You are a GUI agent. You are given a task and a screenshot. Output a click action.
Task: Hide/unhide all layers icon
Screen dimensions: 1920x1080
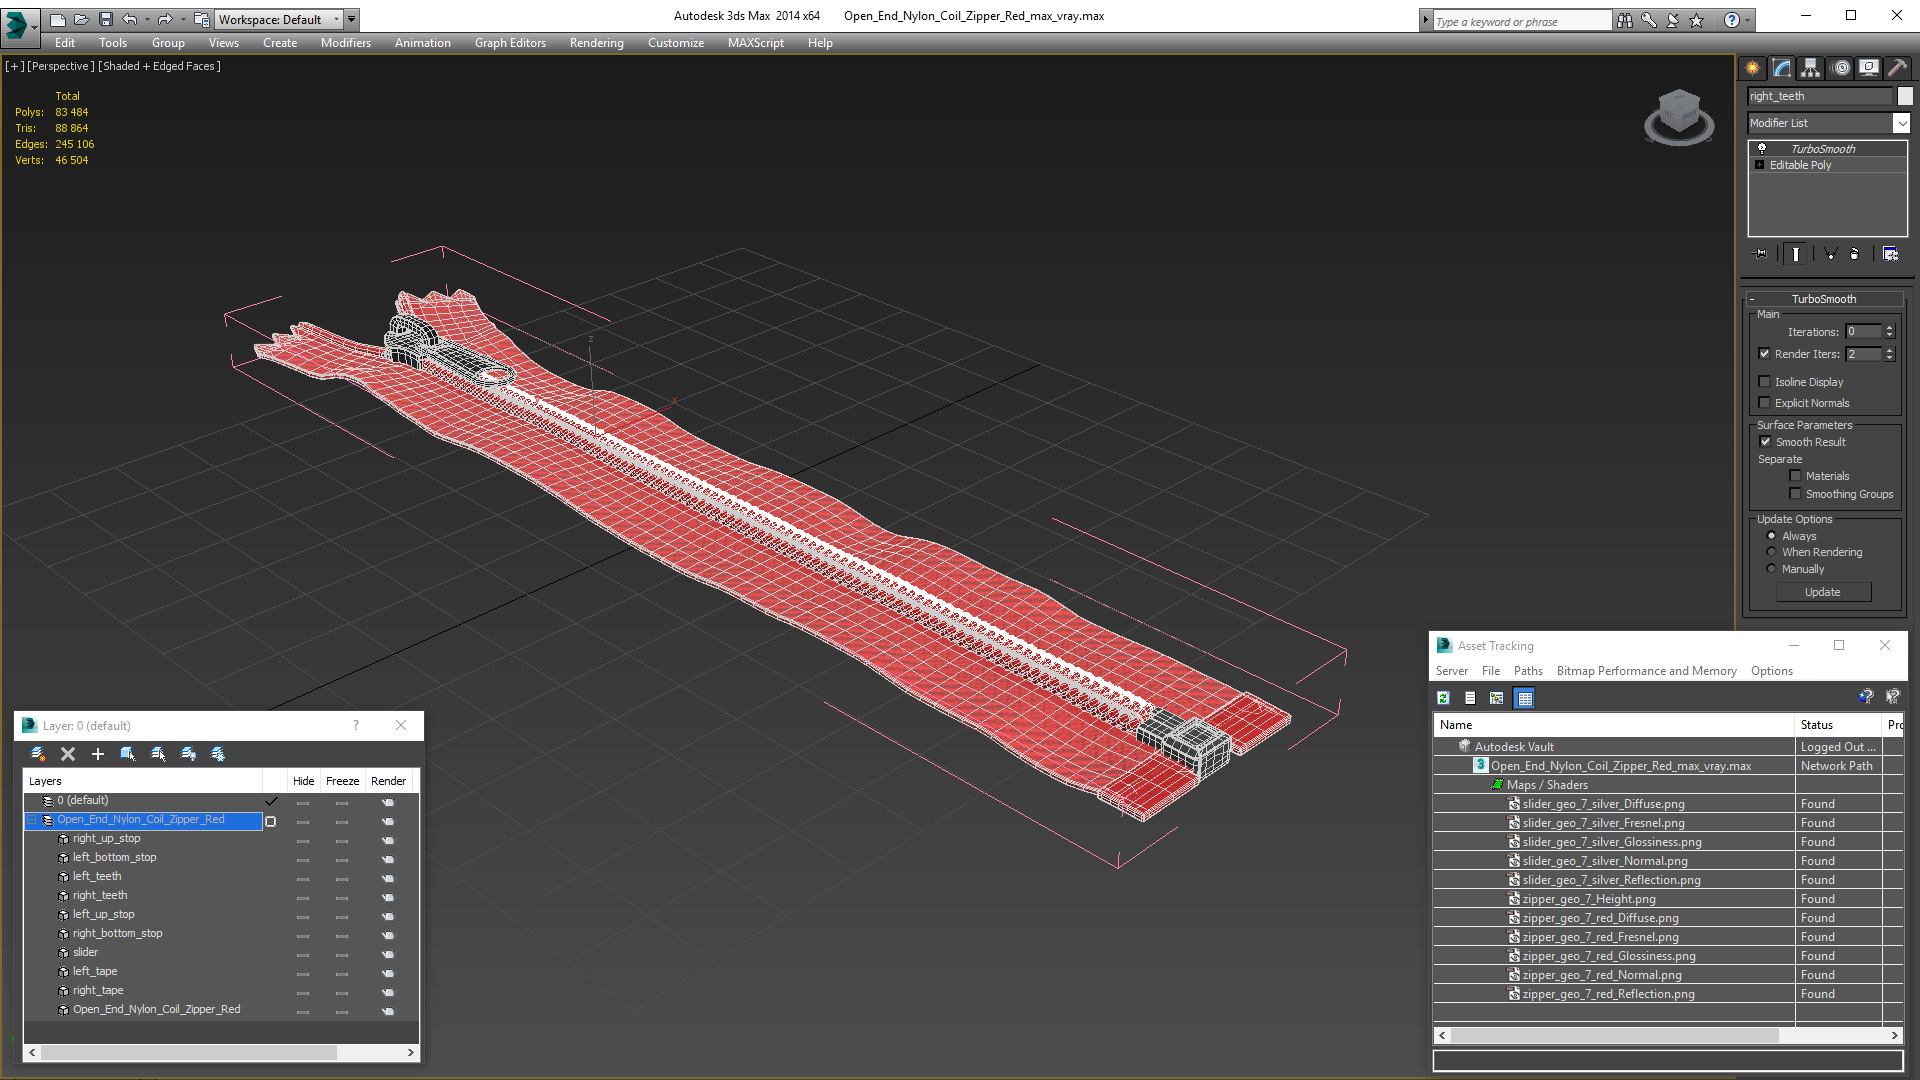188,754
